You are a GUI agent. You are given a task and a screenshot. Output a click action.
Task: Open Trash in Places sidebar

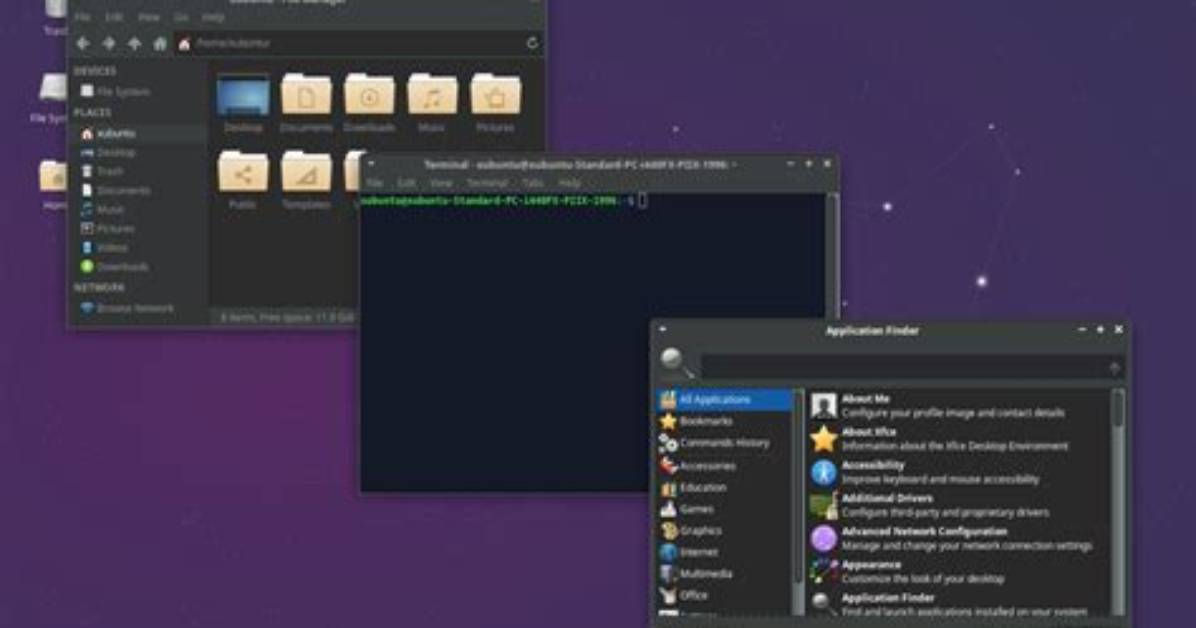pos(102,172)
